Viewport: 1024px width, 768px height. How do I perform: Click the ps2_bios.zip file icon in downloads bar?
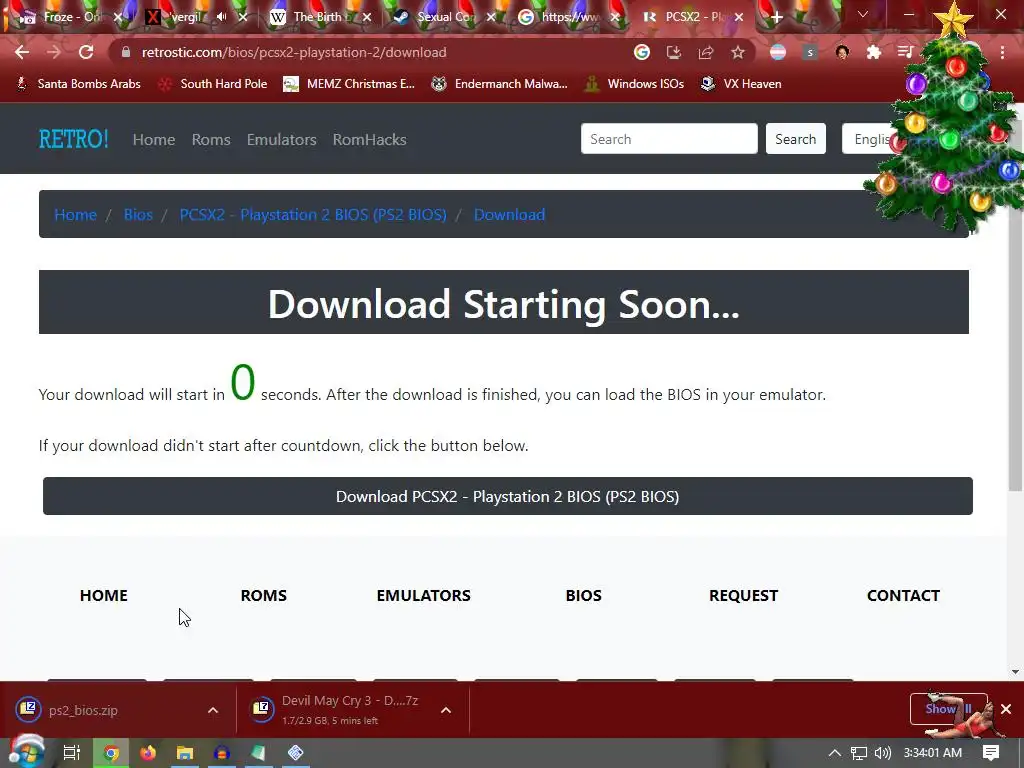pos(29,709)
